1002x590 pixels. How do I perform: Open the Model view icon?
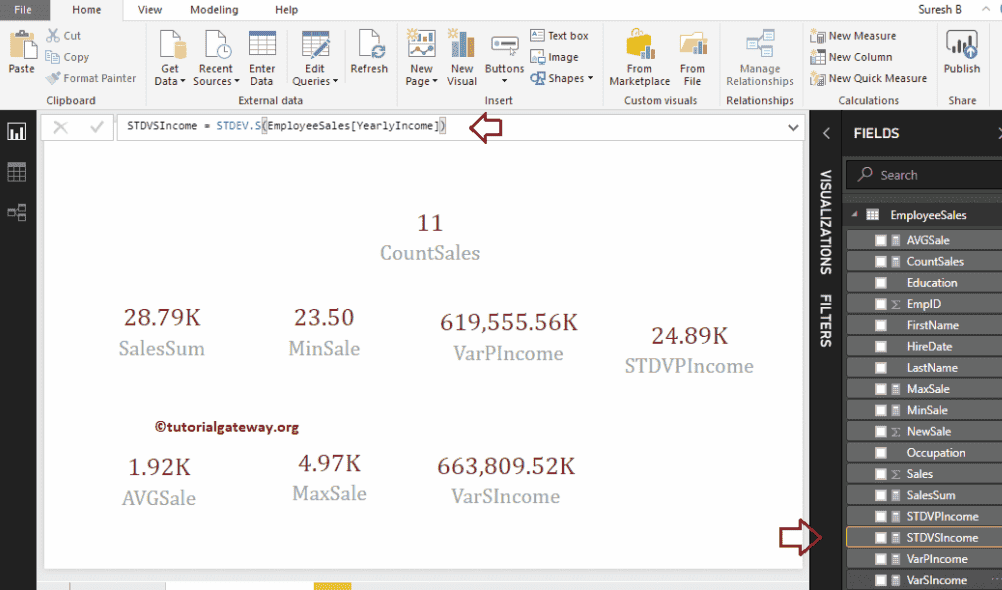16,211
